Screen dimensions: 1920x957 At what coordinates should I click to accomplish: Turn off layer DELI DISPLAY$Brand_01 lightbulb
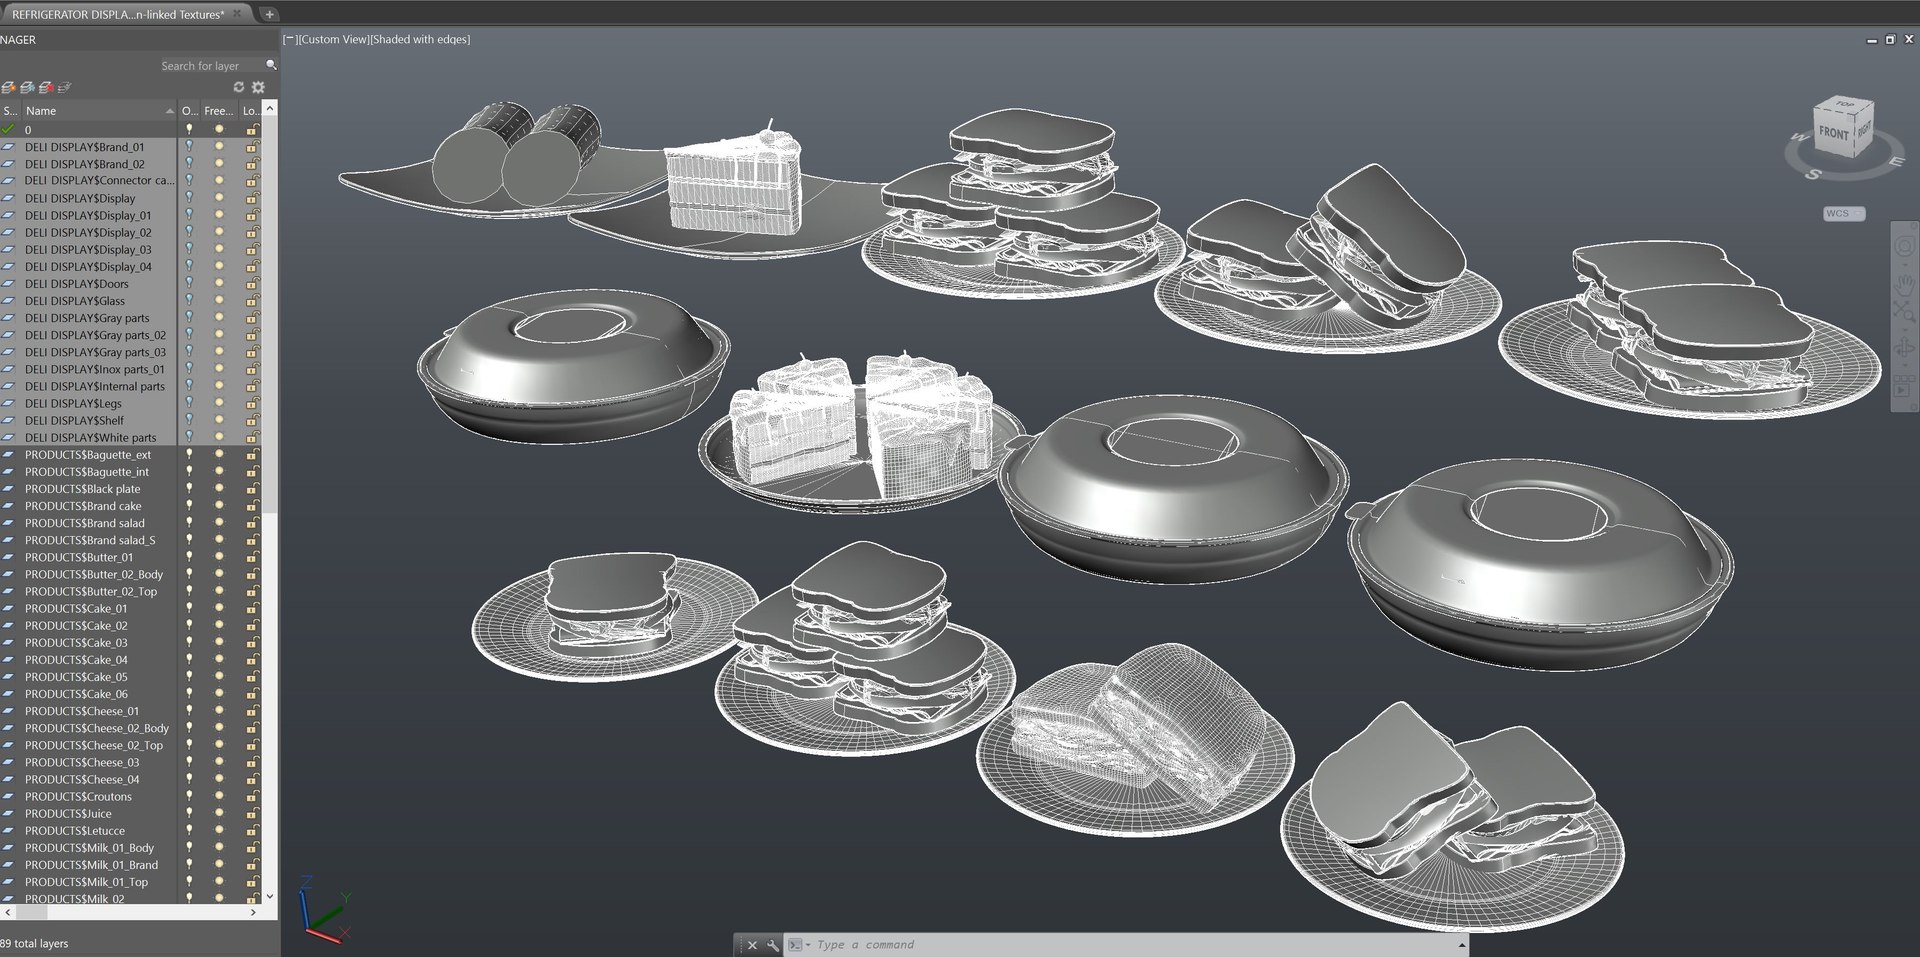coord(189,146)
